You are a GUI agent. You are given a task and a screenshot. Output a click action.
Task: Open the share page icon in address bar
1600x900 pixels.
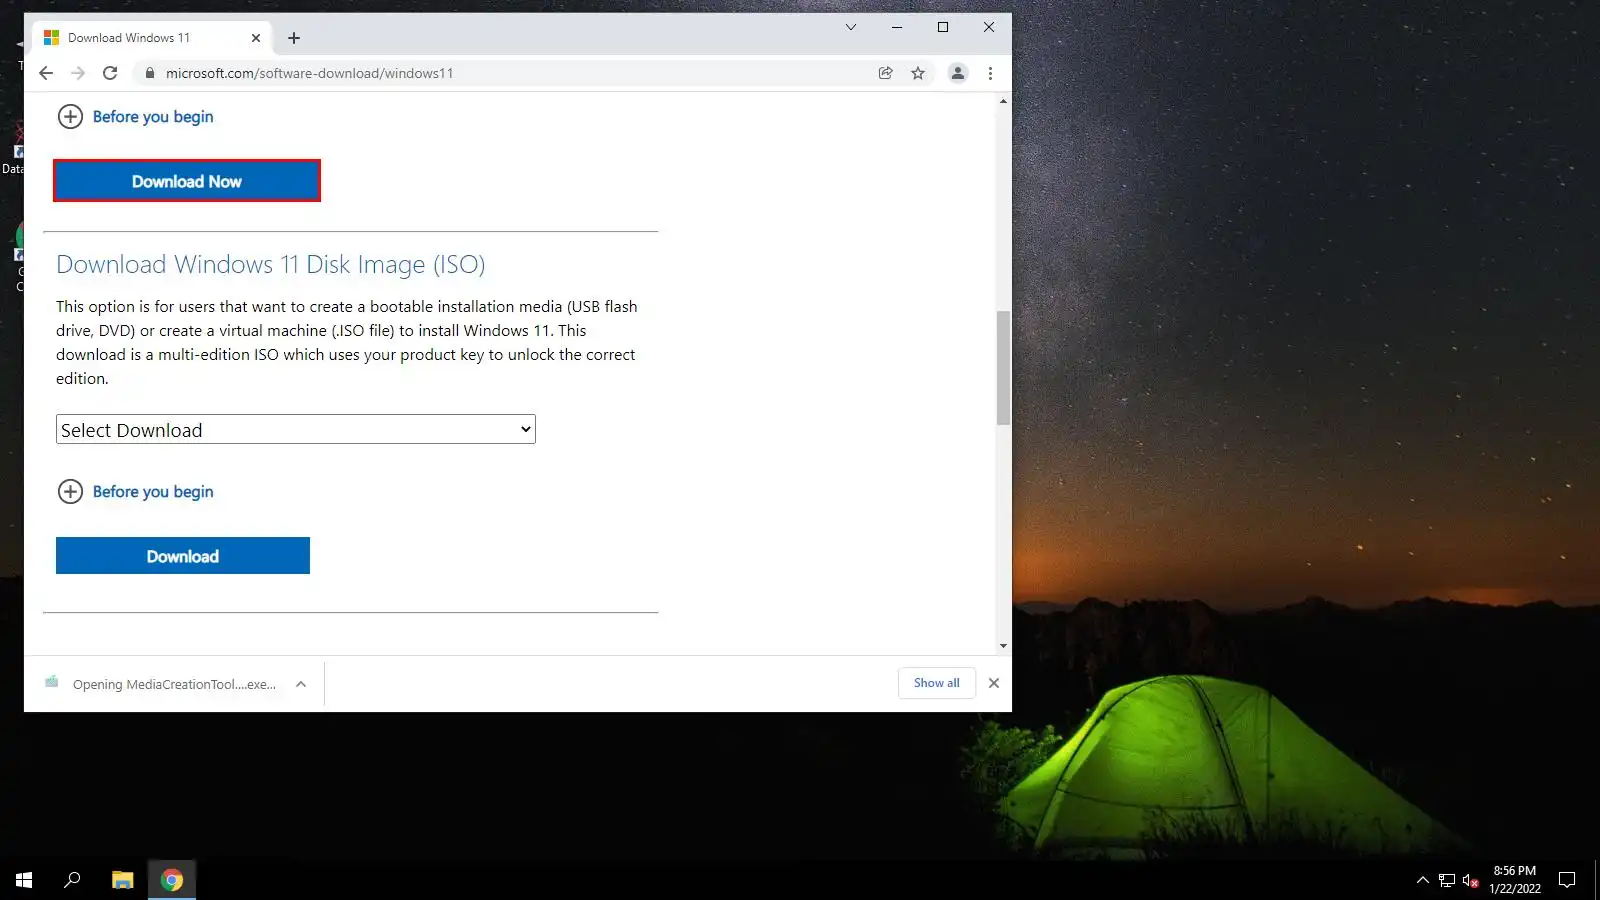885,73
